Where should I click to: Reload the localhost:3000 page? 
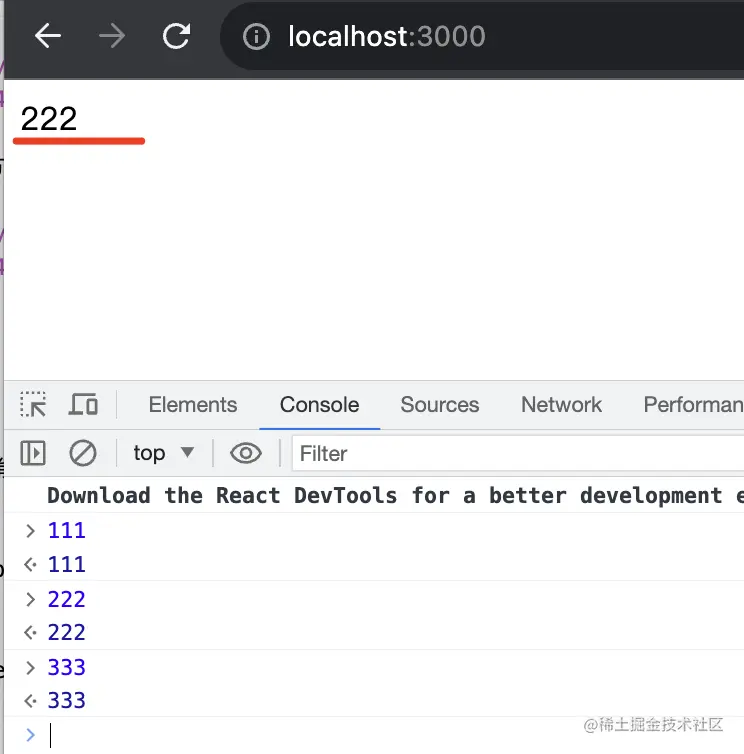coord(177,36)
